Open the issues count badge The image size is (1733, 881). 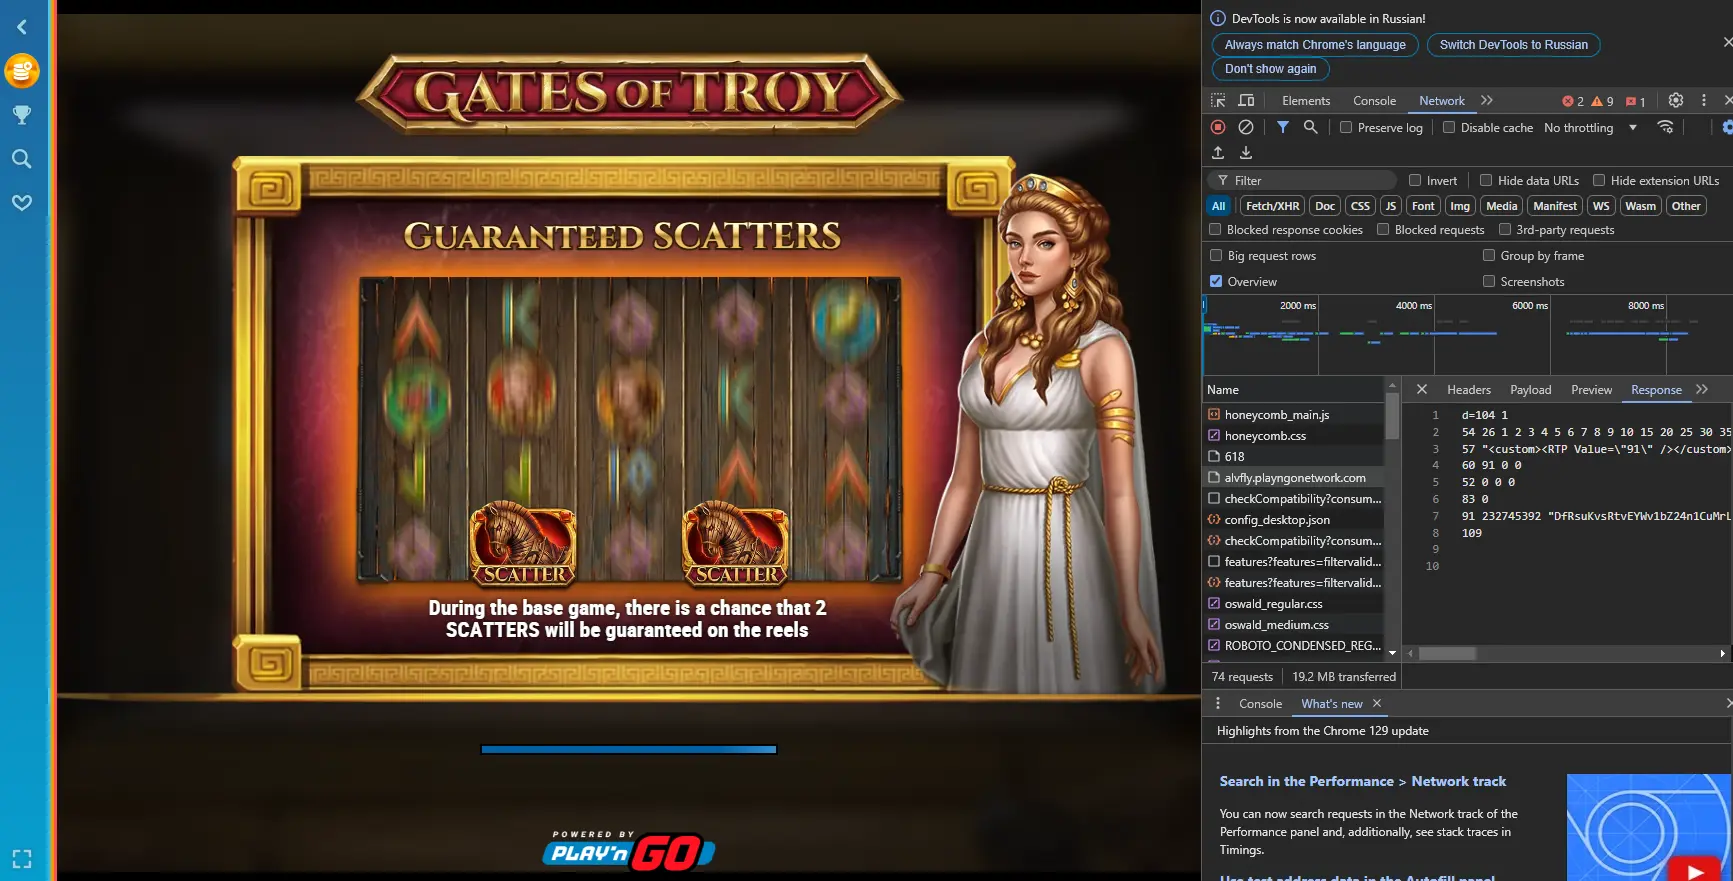click(1636, 101)
